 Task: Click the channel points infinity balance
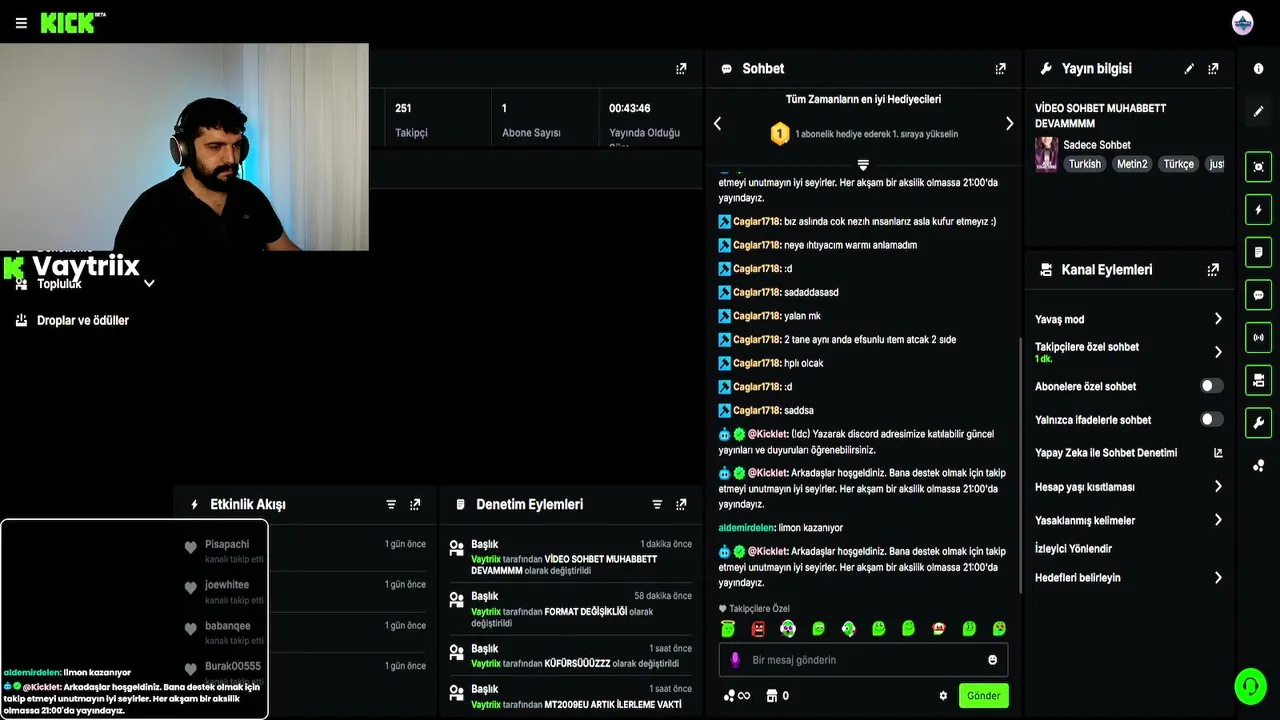pos(737,696)
